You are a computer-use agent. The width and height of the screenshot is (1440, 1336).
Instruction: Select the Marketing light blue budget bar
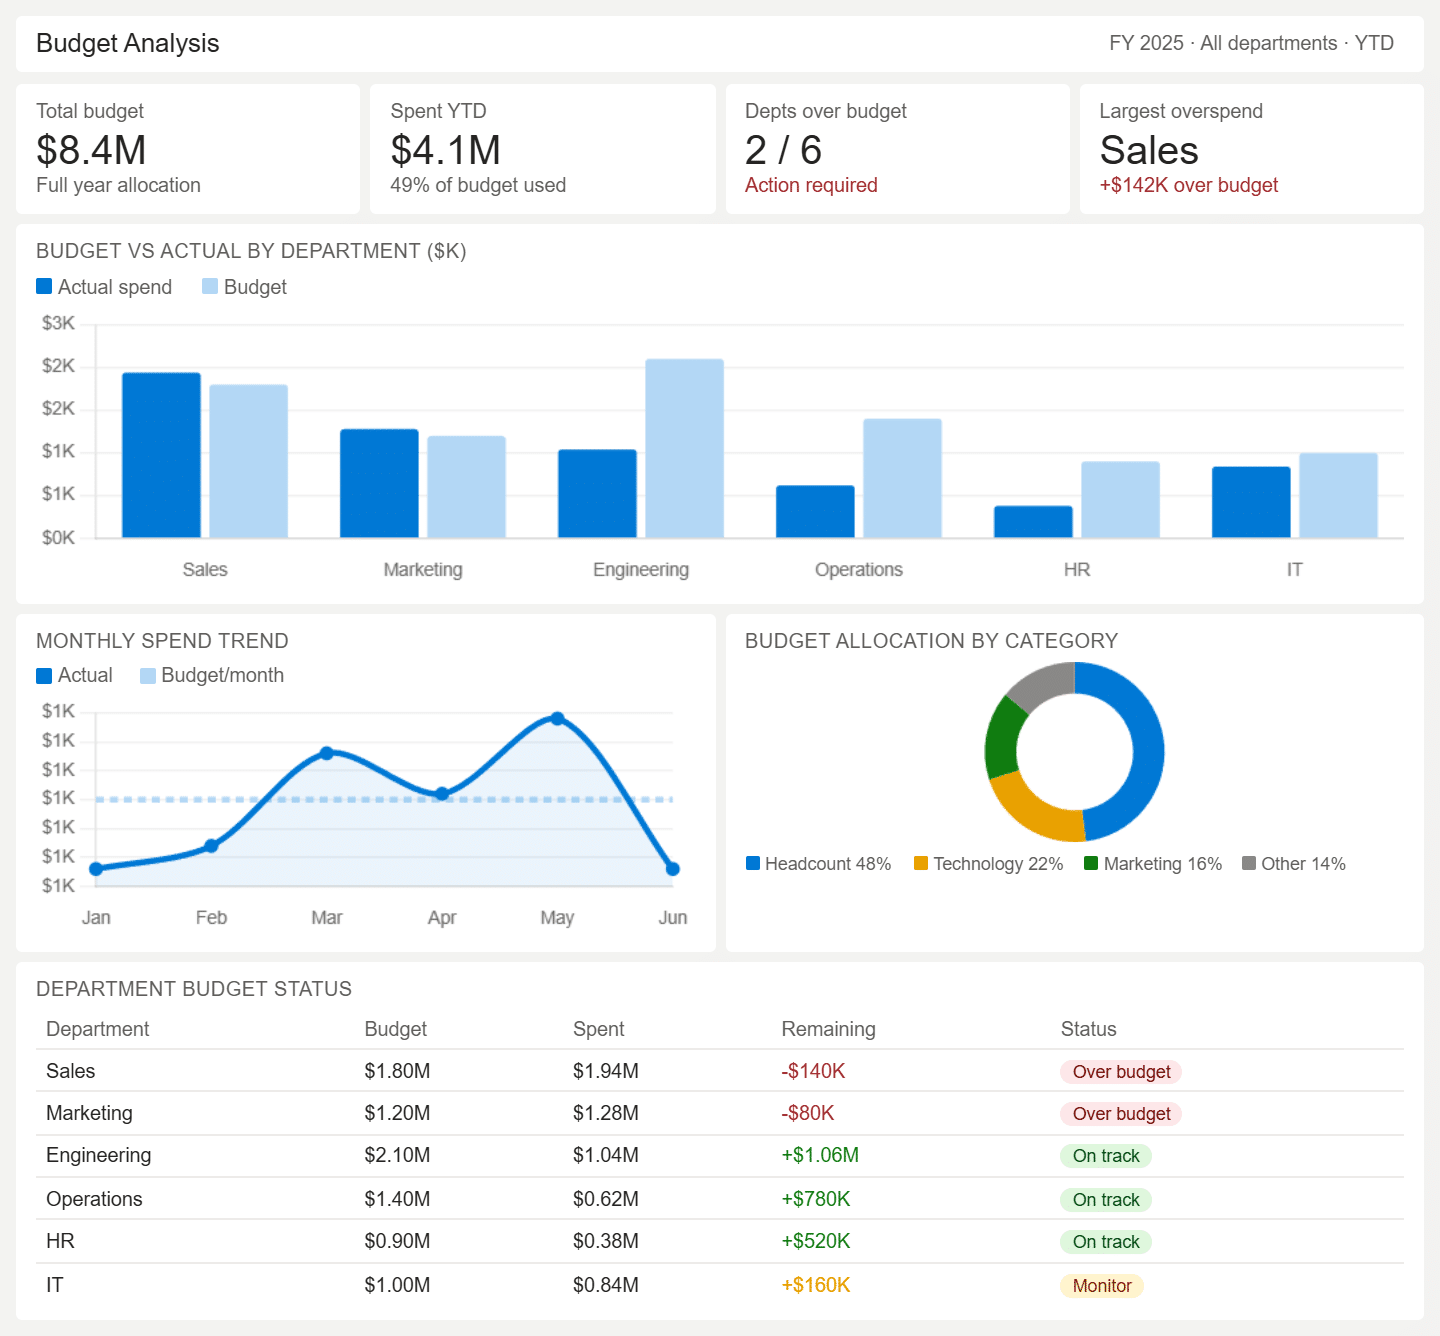click(x=466, y=487)
